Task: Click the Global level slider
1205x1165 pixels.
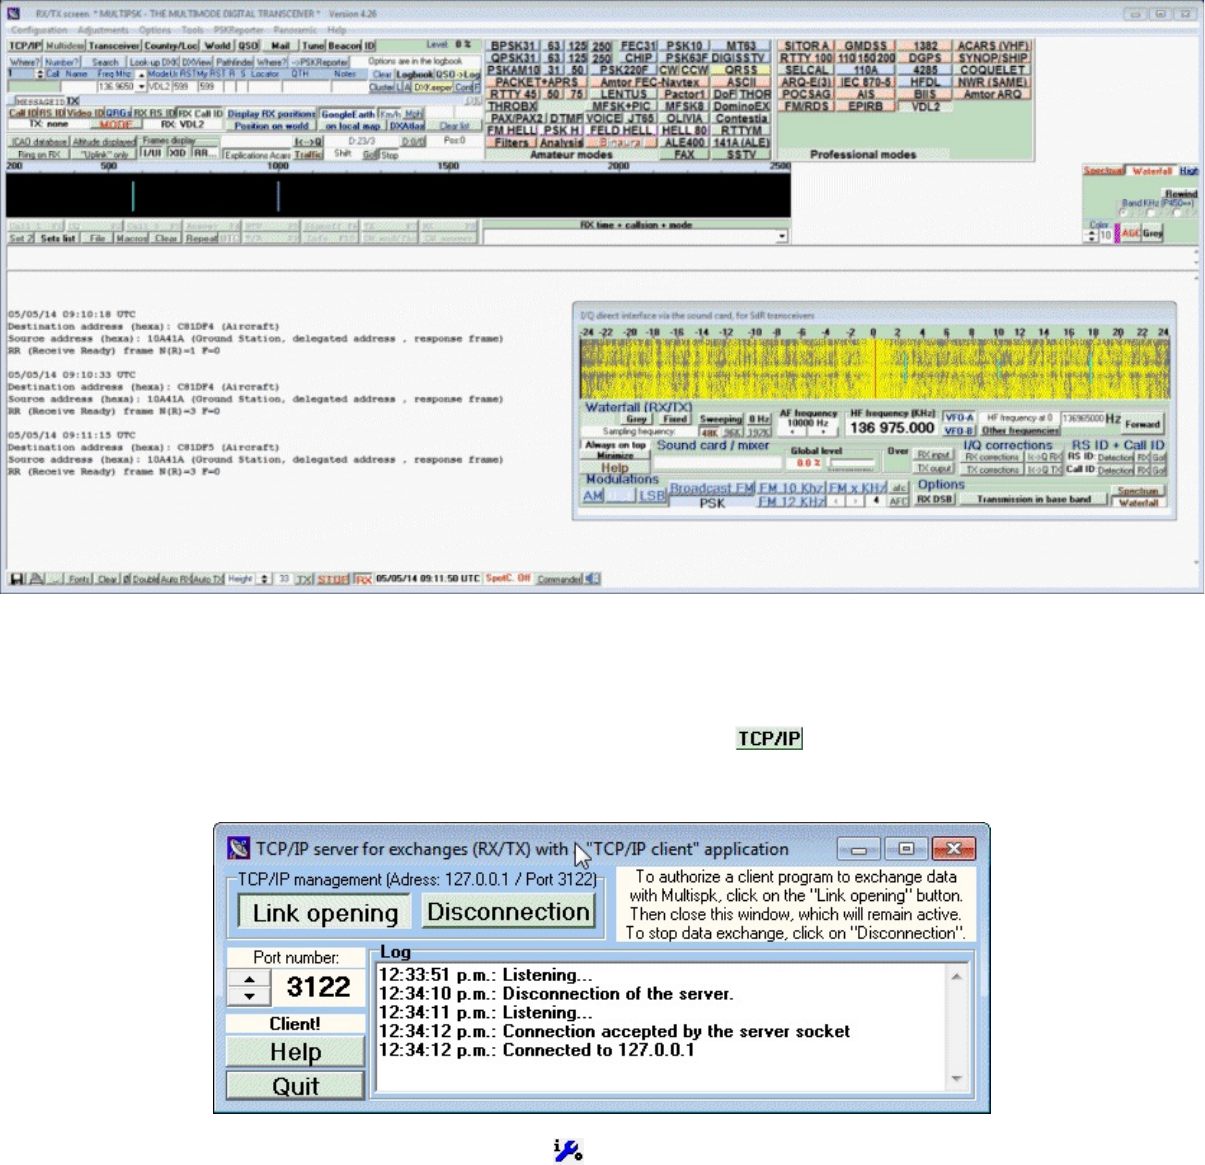Action: (851, 462)
